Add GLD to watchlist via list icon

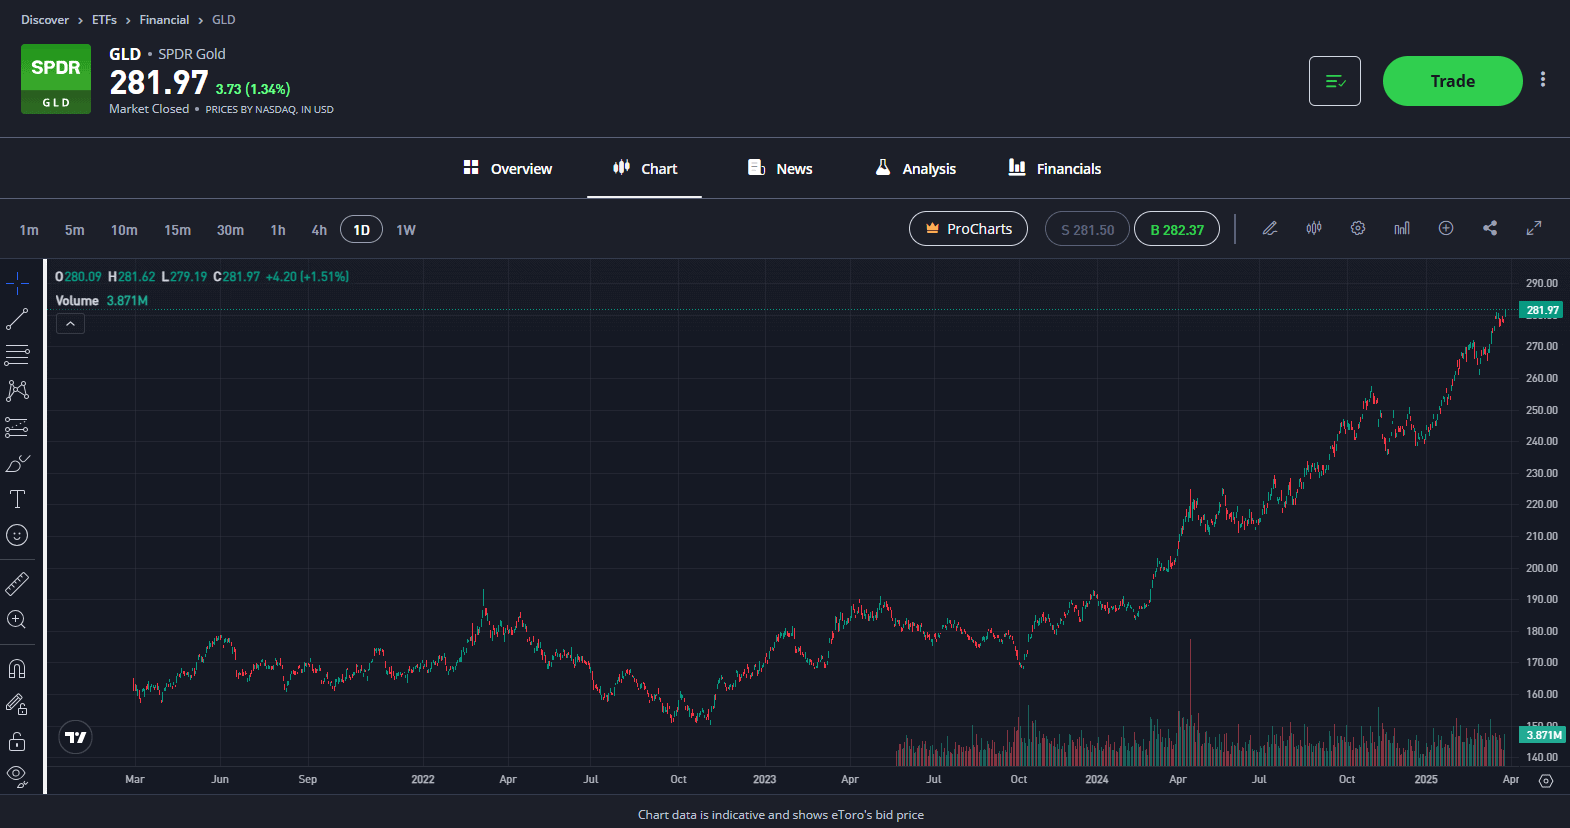[1335, 81]
